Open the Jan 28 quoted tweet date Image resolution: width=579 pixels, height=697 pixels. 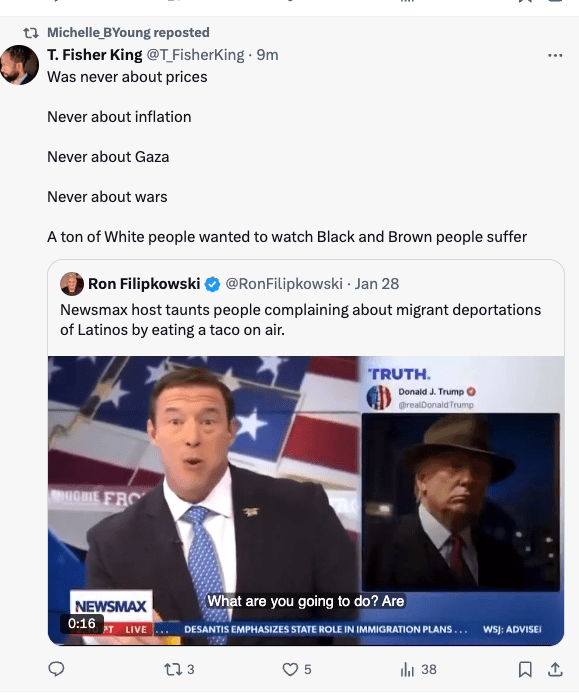tap(376, 284)
